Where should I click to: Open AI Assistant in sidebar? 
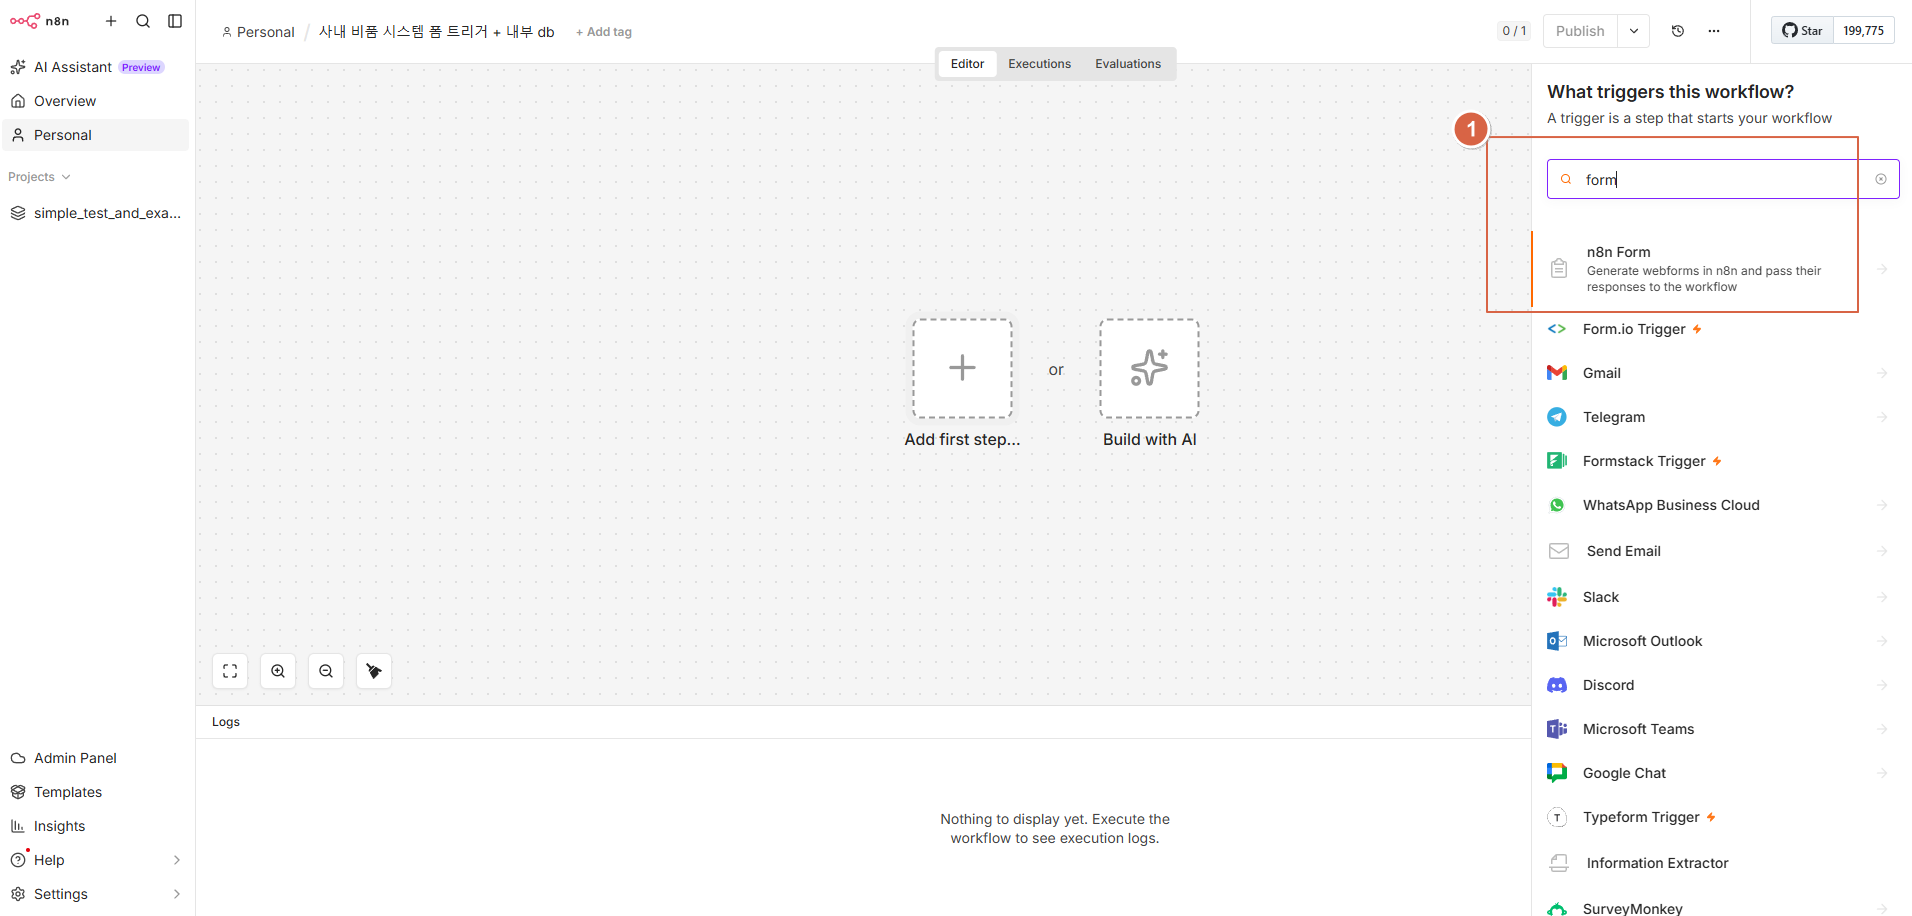[96, 67]
